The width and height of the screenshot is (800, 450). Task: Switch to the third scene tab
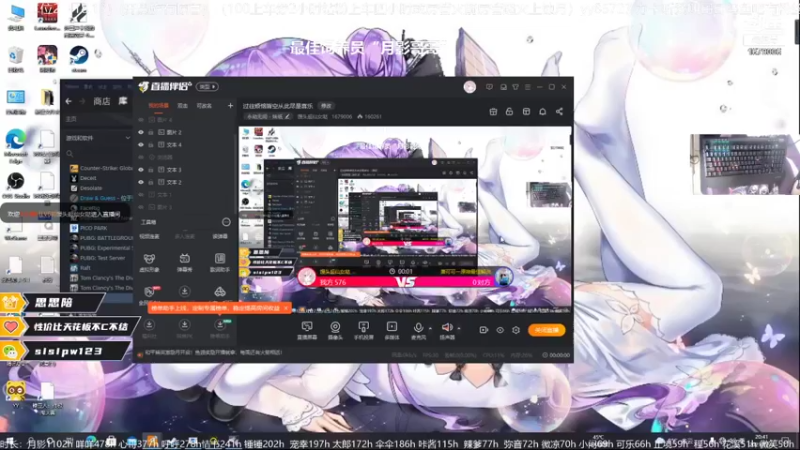click(x=204, y=106)
